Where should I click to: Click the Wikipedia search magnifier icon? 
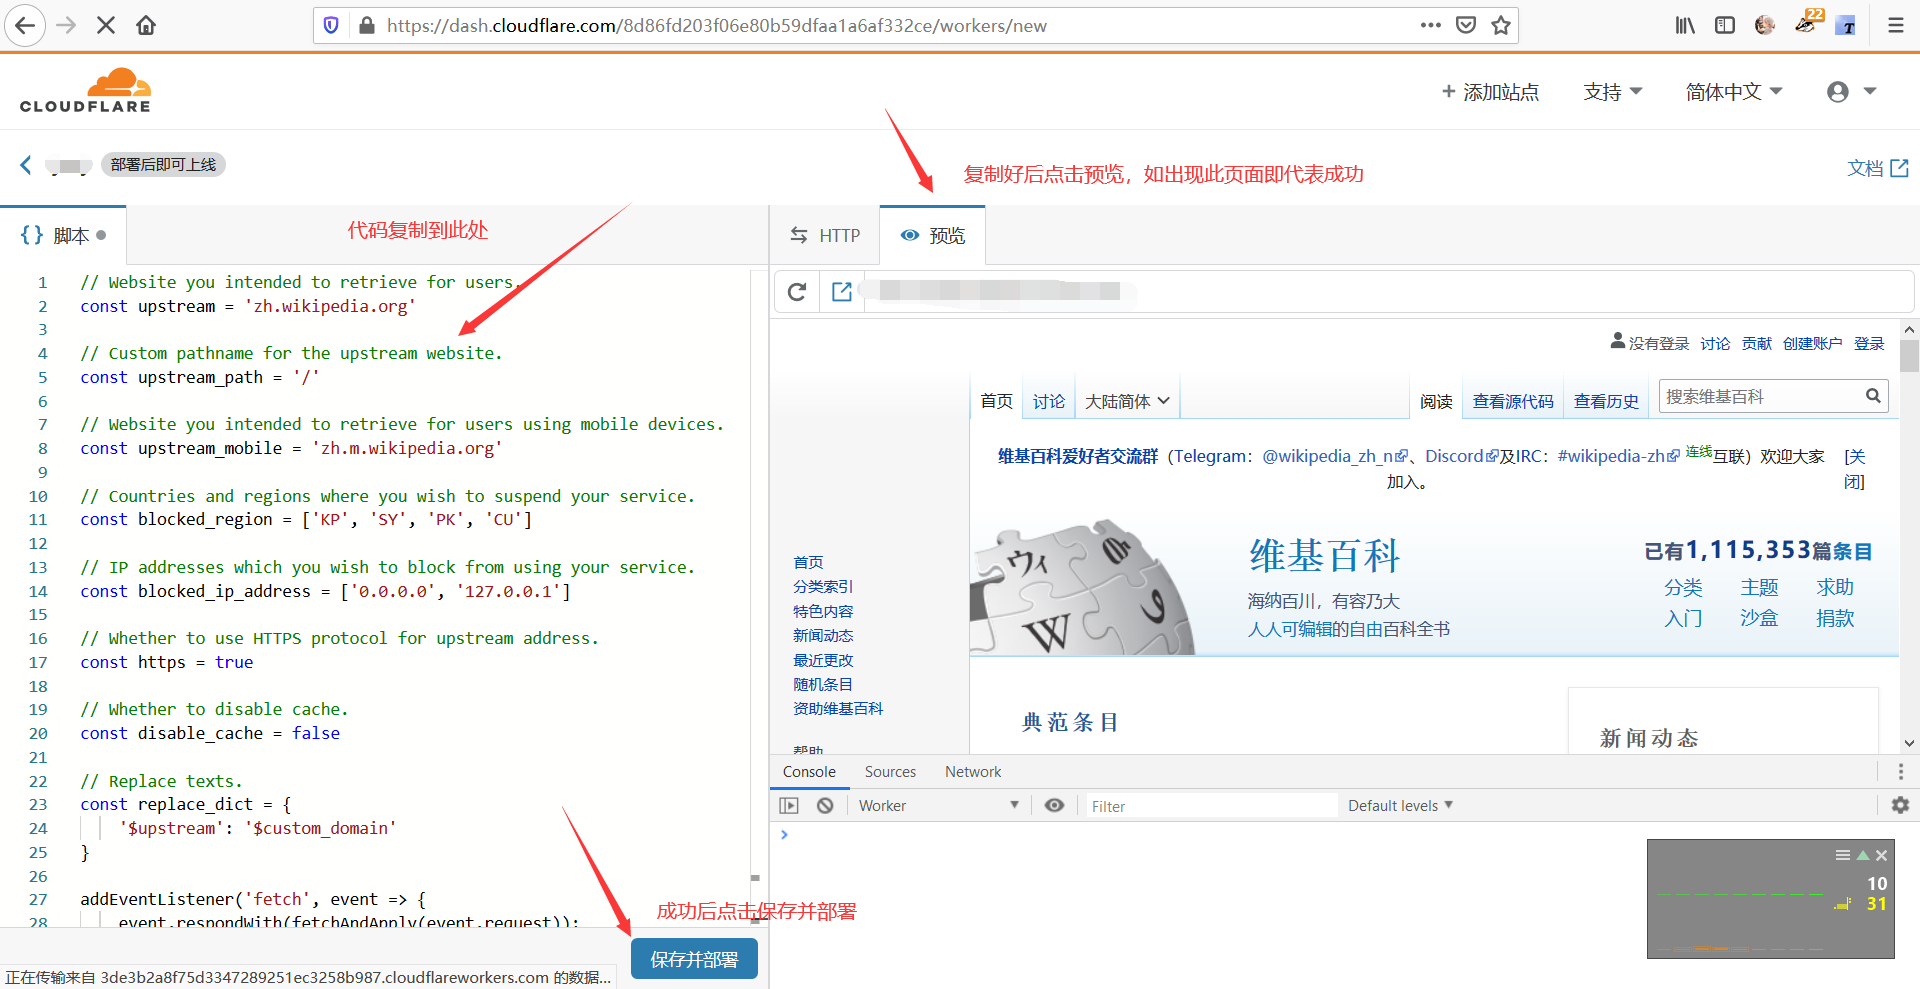pos(1873,396)
